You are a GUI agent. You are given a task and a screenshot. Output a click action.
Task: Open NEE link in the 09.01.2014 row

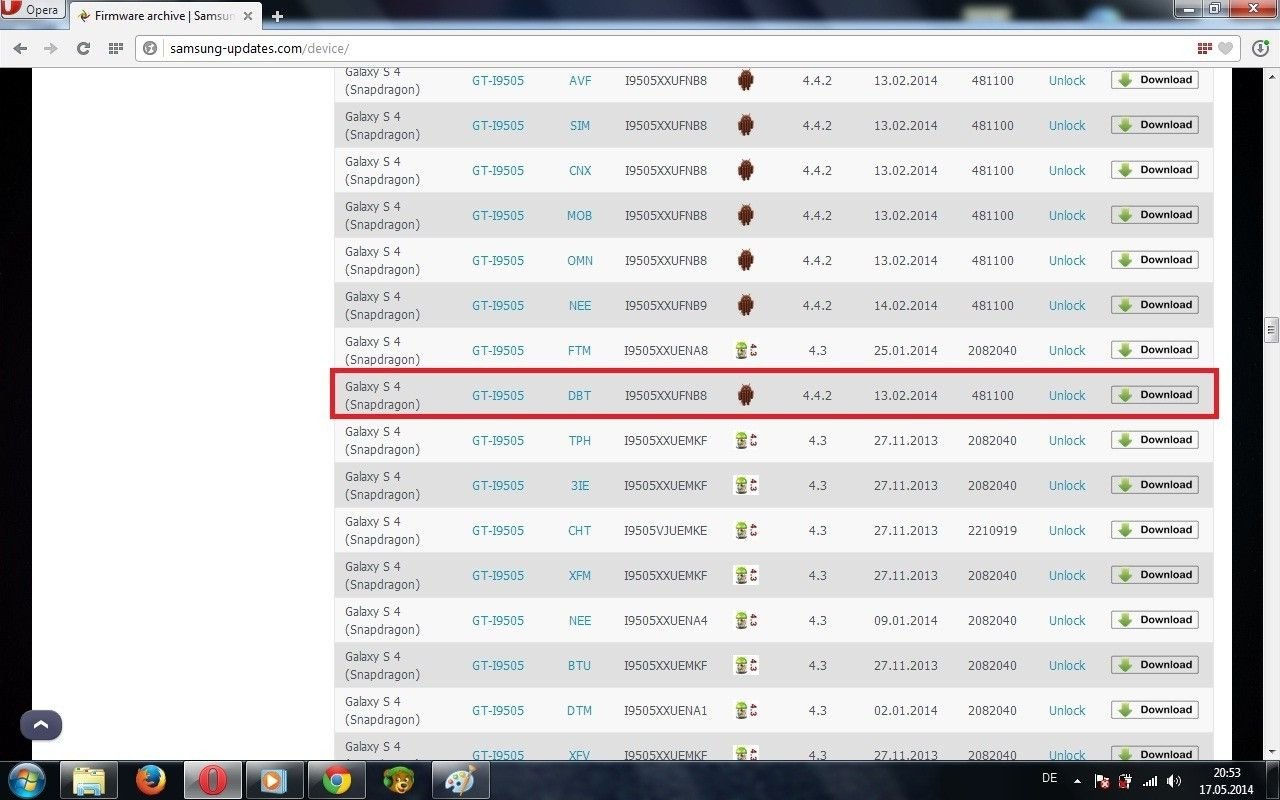[x=580, y=621]
